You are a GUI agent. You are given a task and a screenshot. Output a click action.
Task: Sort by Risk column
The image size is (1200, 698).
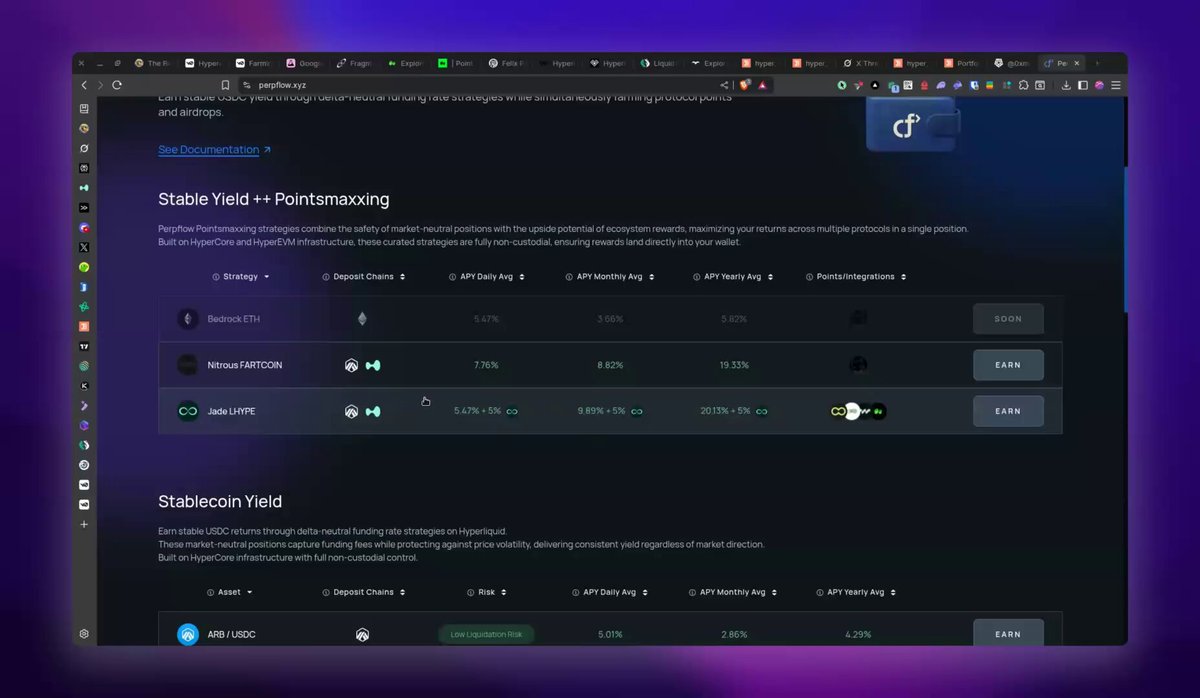(505, 592)
